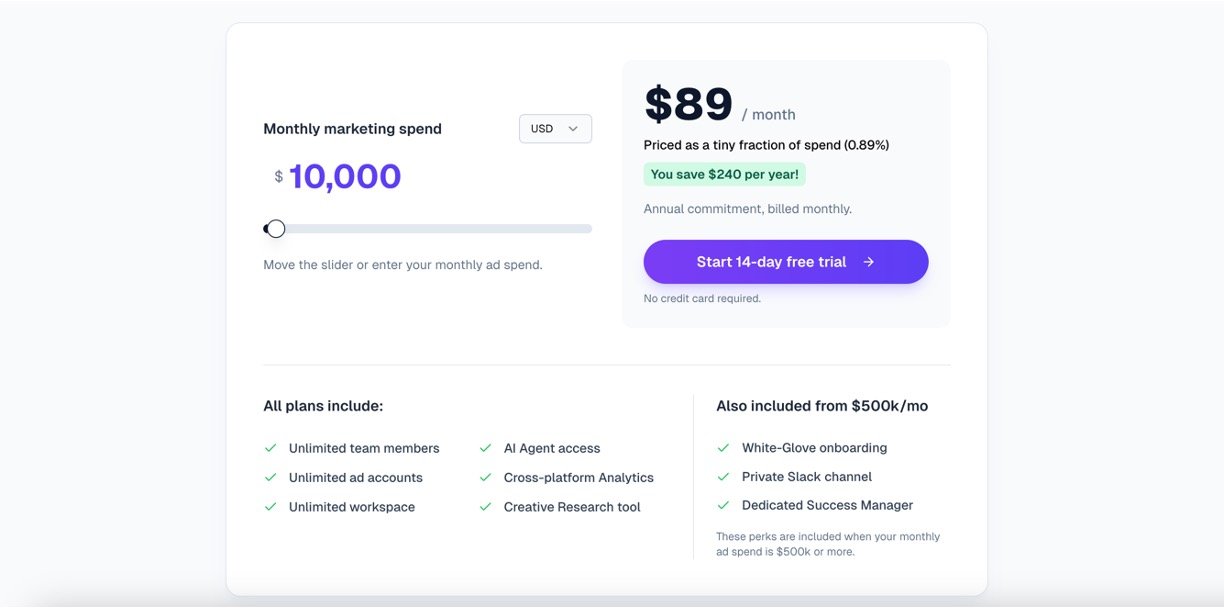The width and height of the screenshot is (1224, 608).
Task: Click the checkmark next to White-Glove onboarding
Action: pyautogui.click(x=723, y=448)
